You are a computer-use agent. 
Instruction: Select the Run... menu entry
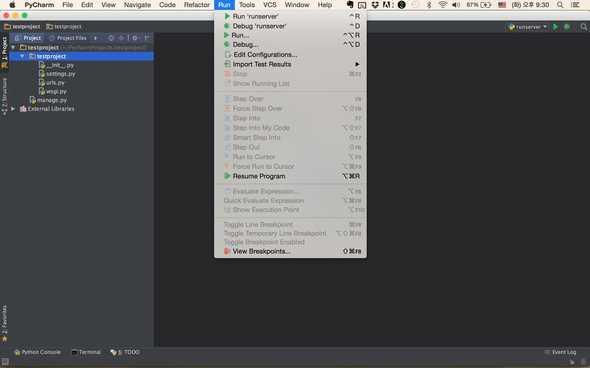click(290, 35)
